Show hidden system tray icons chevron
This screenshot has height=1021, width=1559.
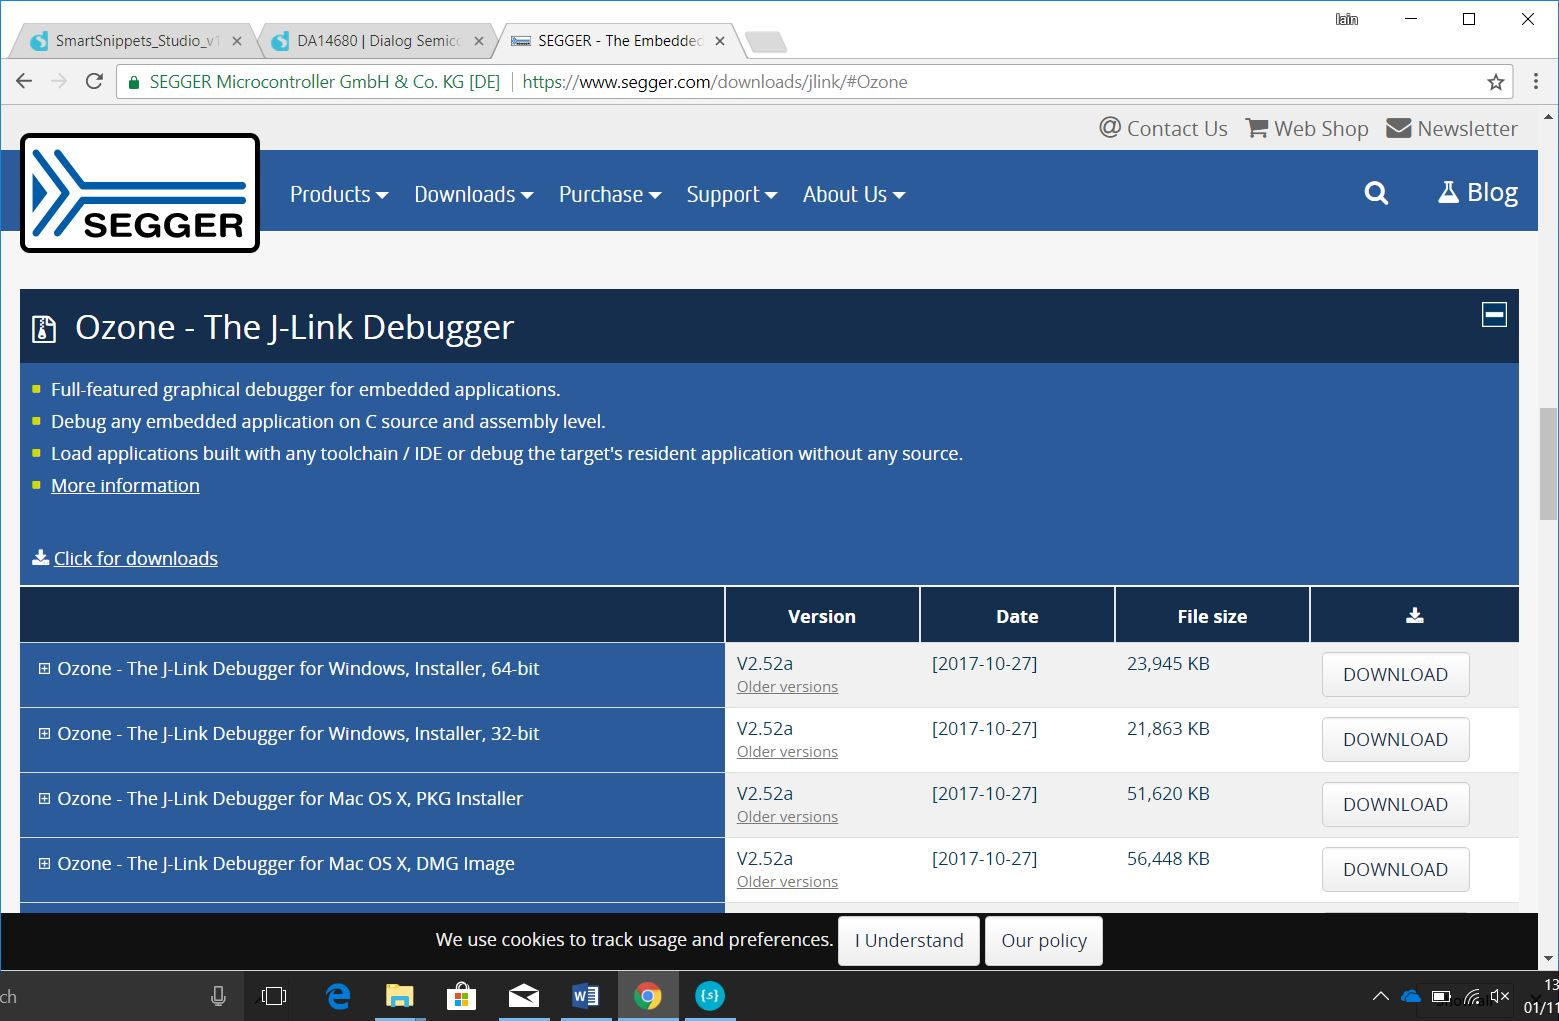pos(1381,996)
